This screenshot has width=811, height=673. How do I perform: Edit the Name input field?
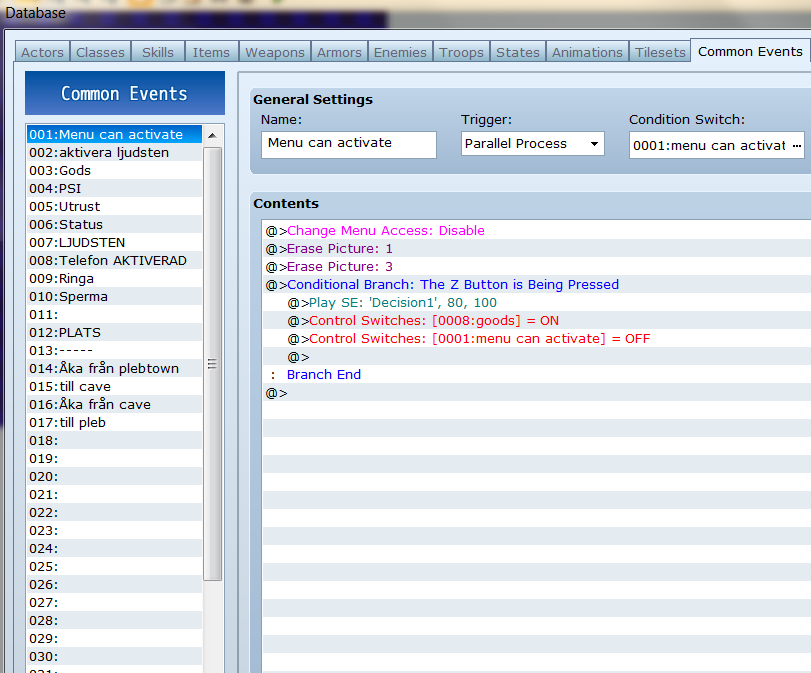(349, 144)
